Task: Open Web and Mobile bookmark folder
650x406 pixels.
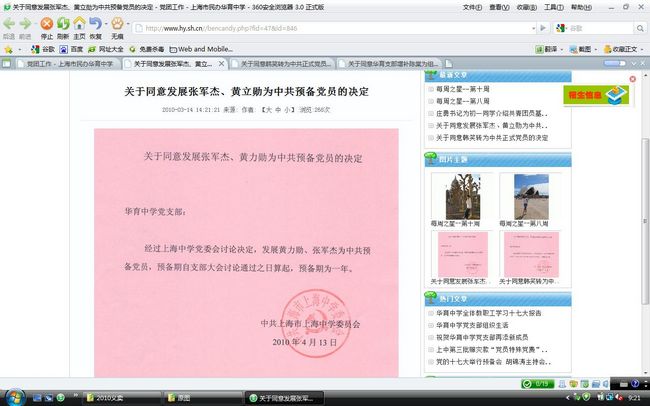Action: [x=201, y=49]
